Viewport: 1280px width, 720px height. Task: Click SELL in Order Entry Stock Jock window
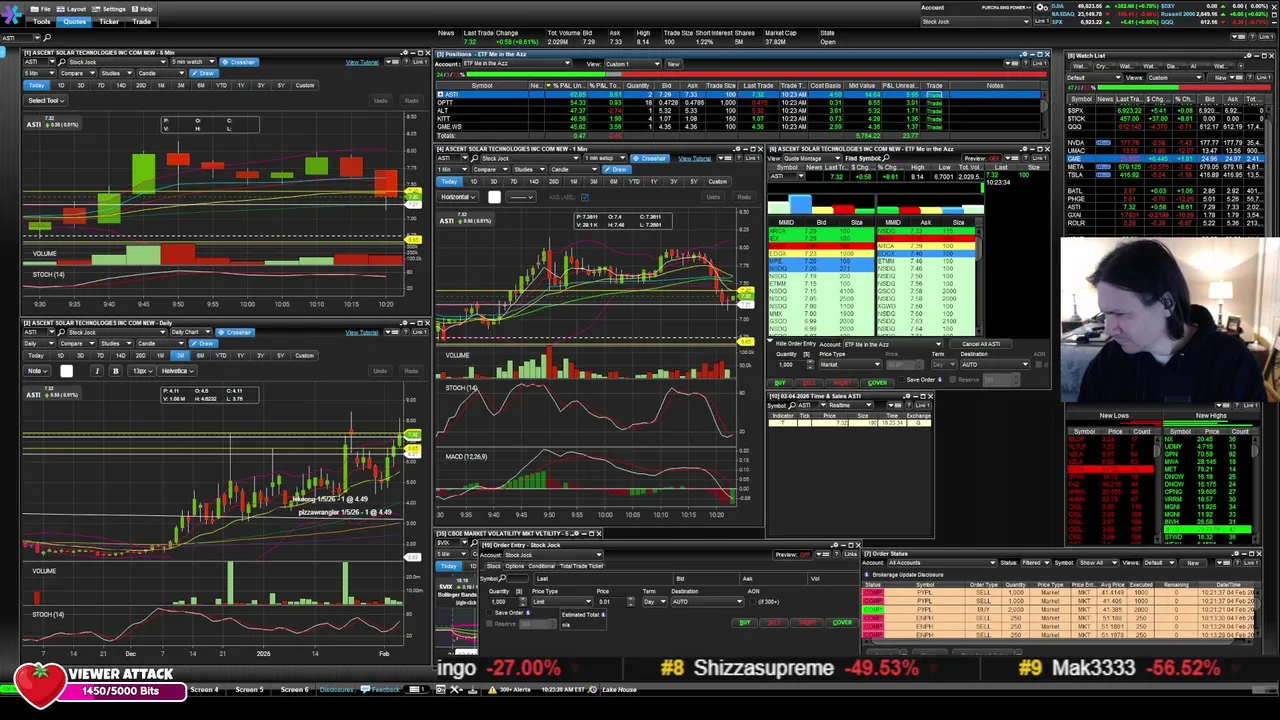point(774,623)
